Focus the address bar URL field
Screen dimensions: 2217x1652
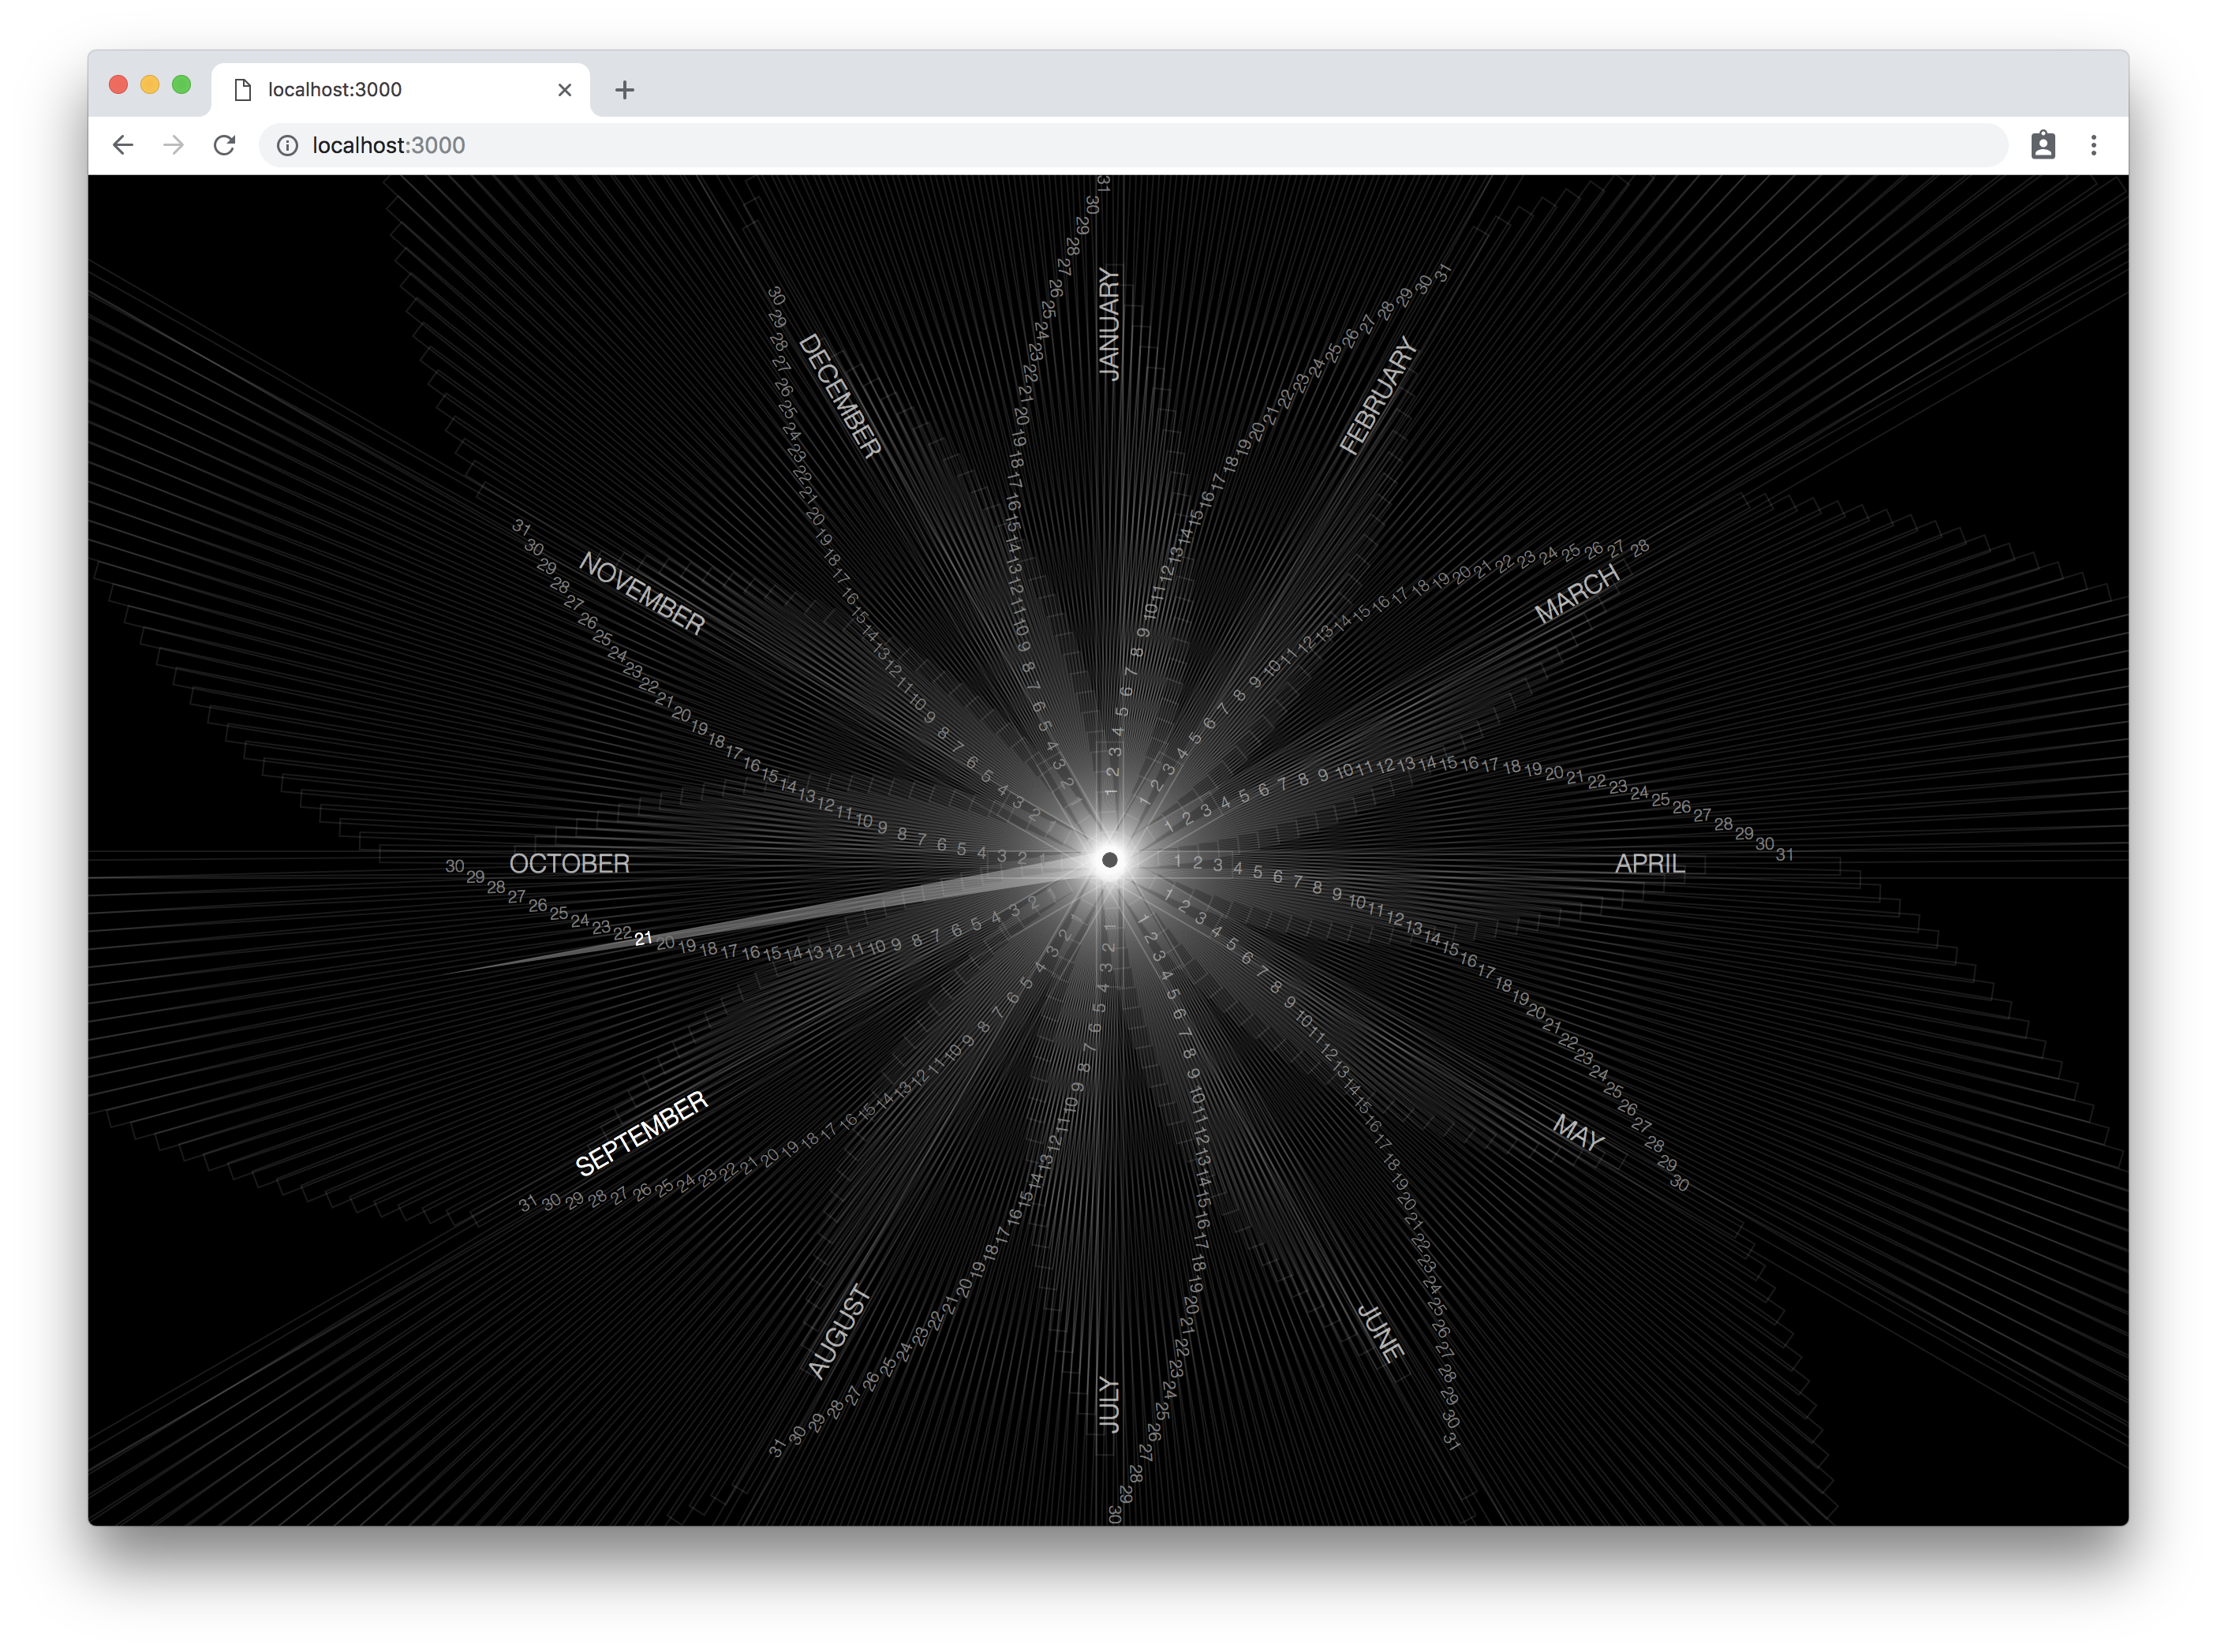click(1132, 146)
